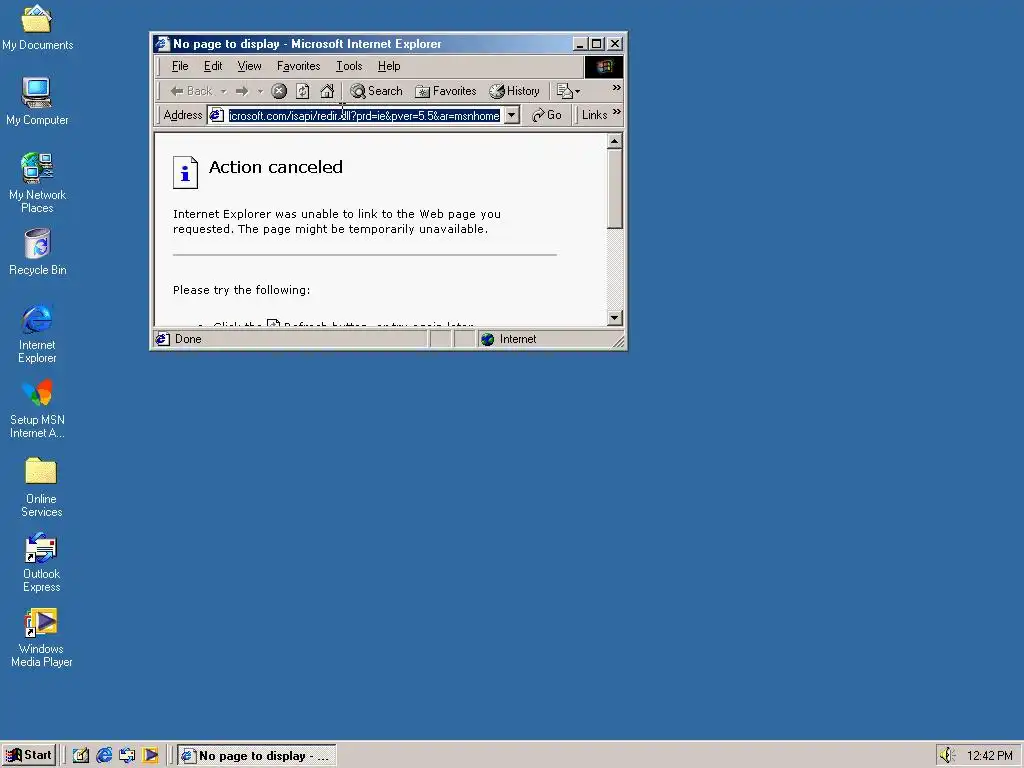
Task: Click the Stop toolbar icon
Action: (279, 91)
